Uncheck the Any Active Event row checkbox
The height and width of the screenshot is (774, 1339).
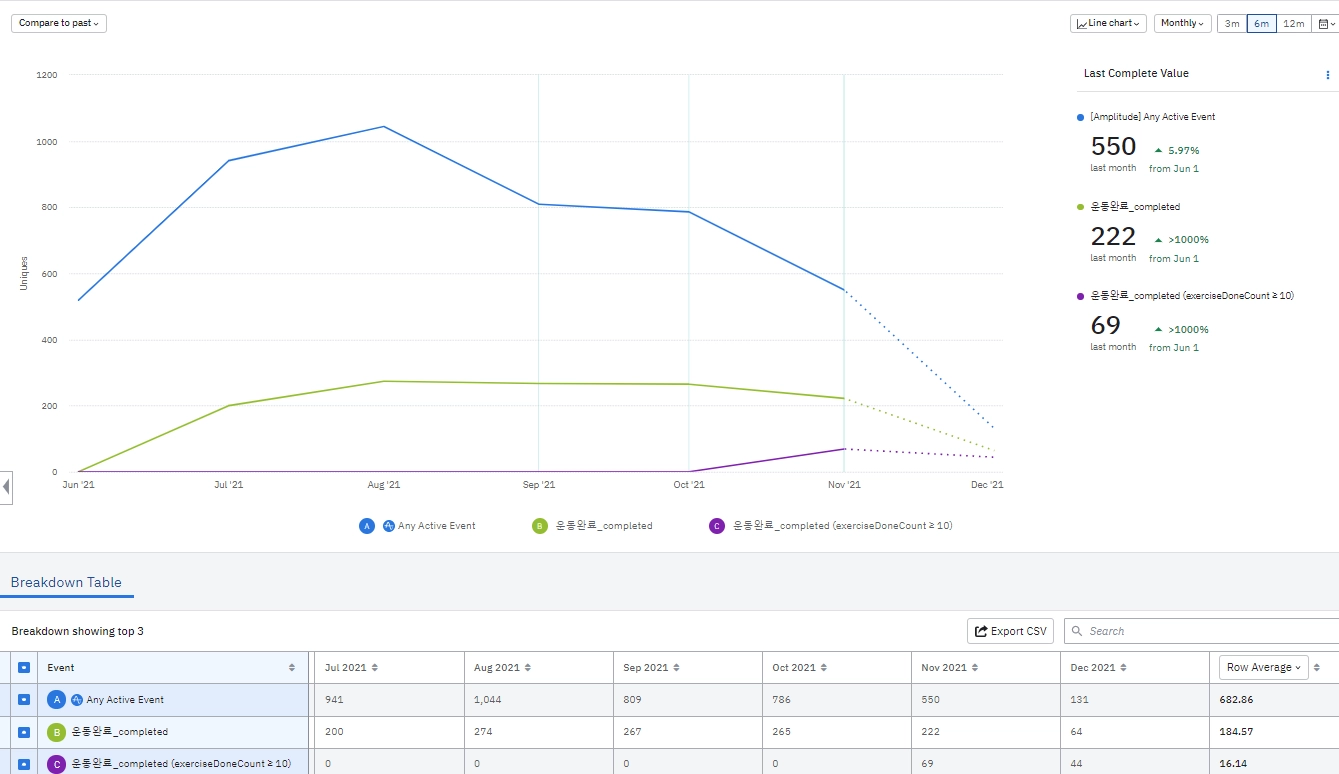coord(24,700)
